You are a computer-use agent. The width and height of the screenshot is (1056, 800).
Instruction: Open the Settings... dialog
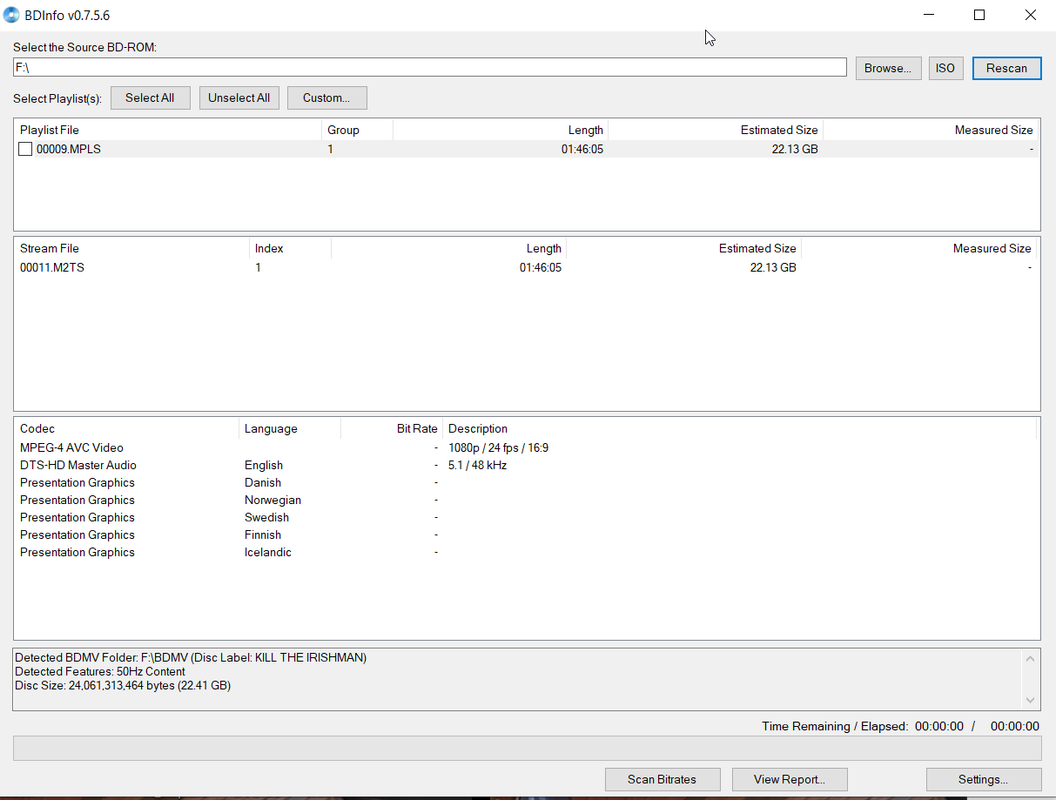(983, 779)
